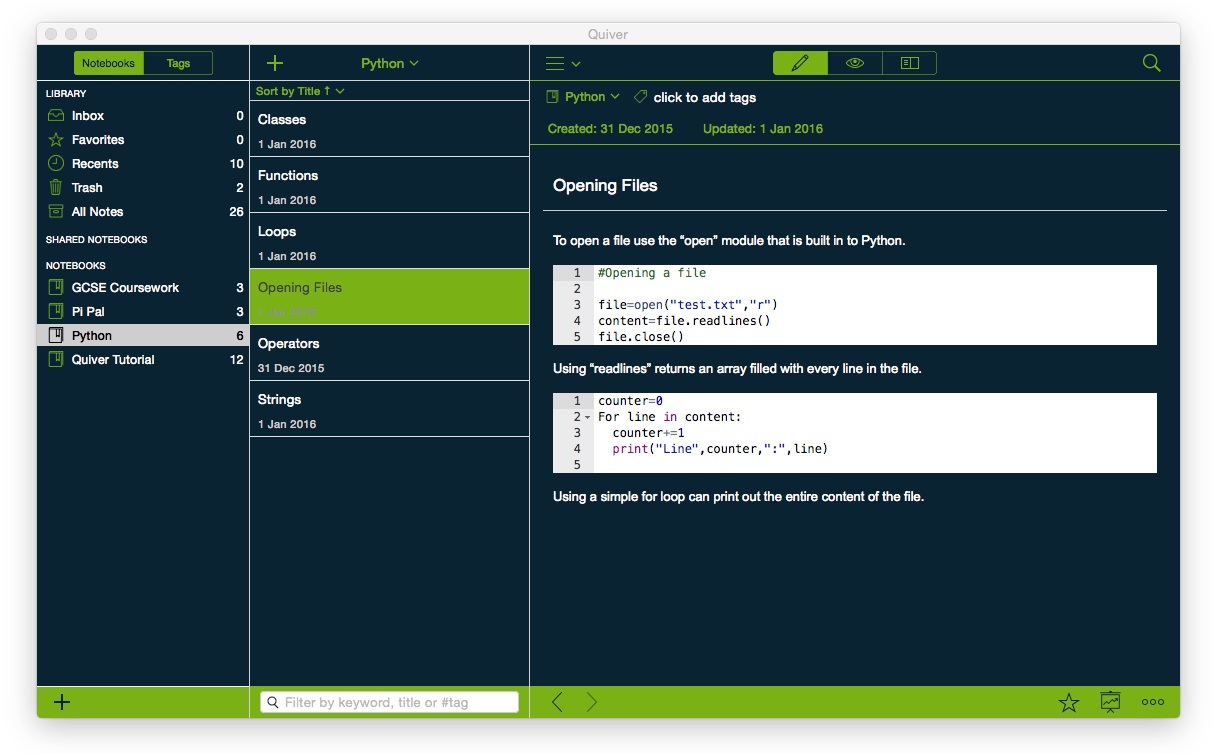Click the paragraph about using the open module
1228x754 pixels.
(x=729, y=241)
